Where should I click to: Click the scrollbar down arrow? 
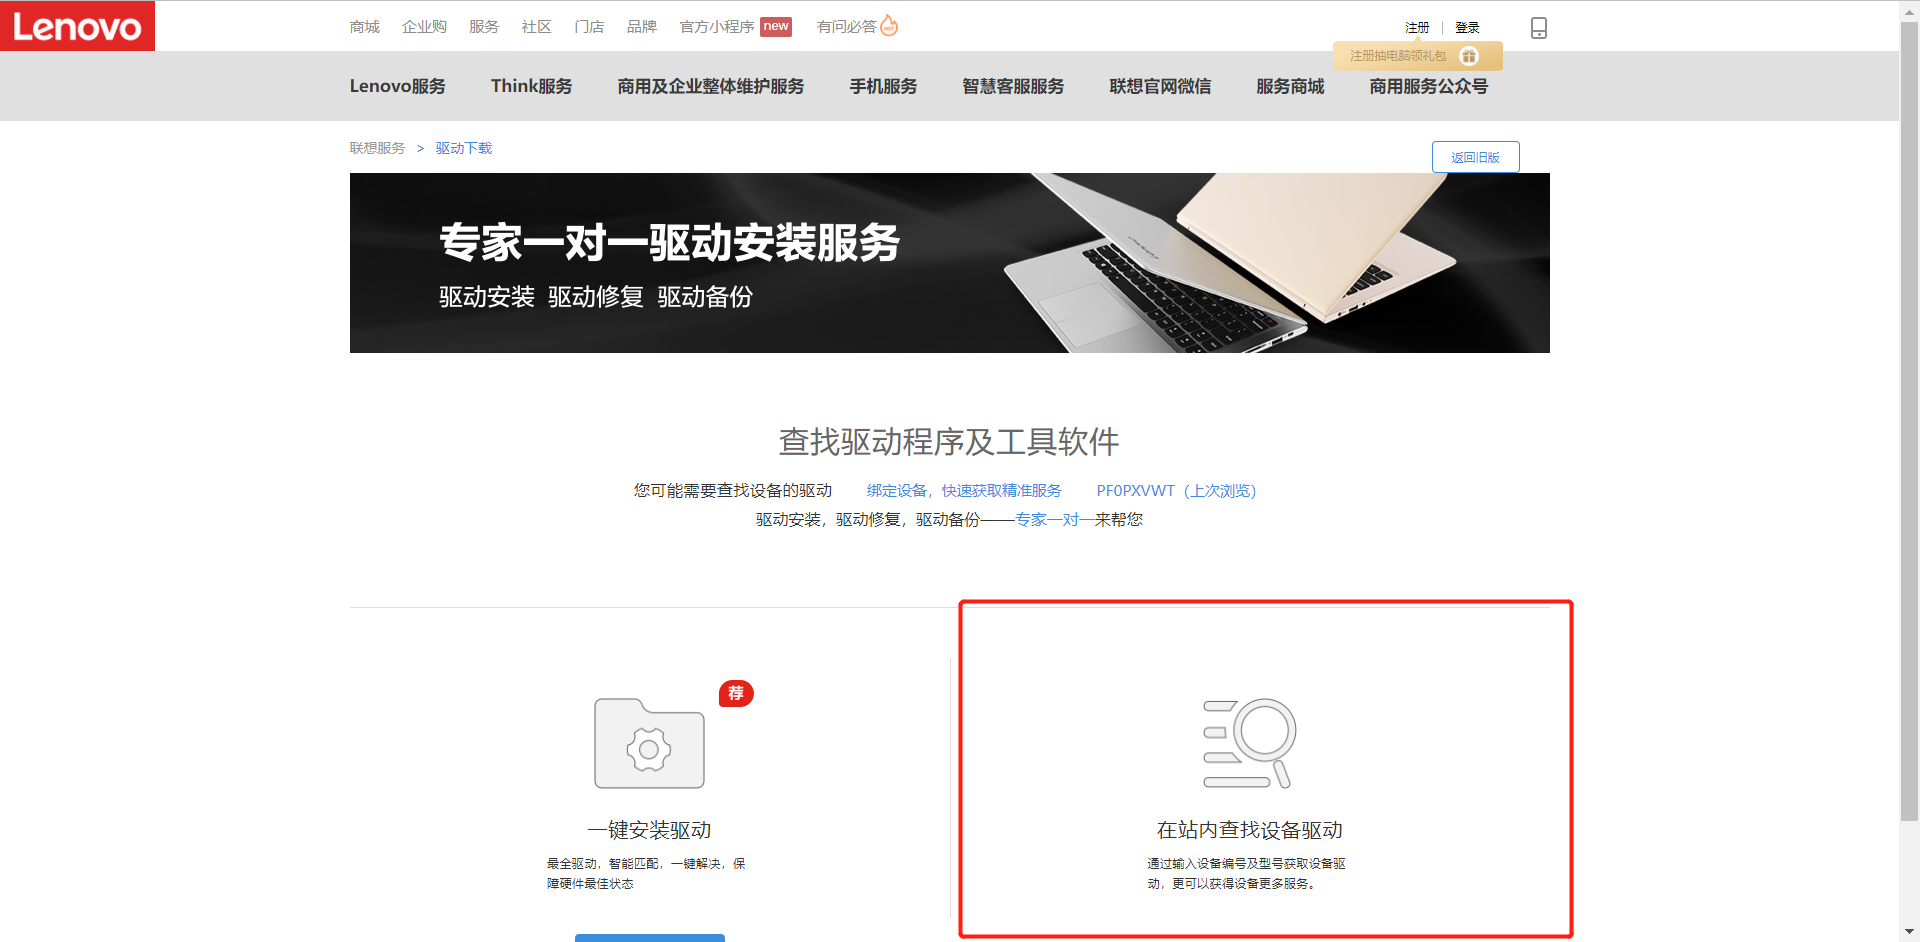1909,932
